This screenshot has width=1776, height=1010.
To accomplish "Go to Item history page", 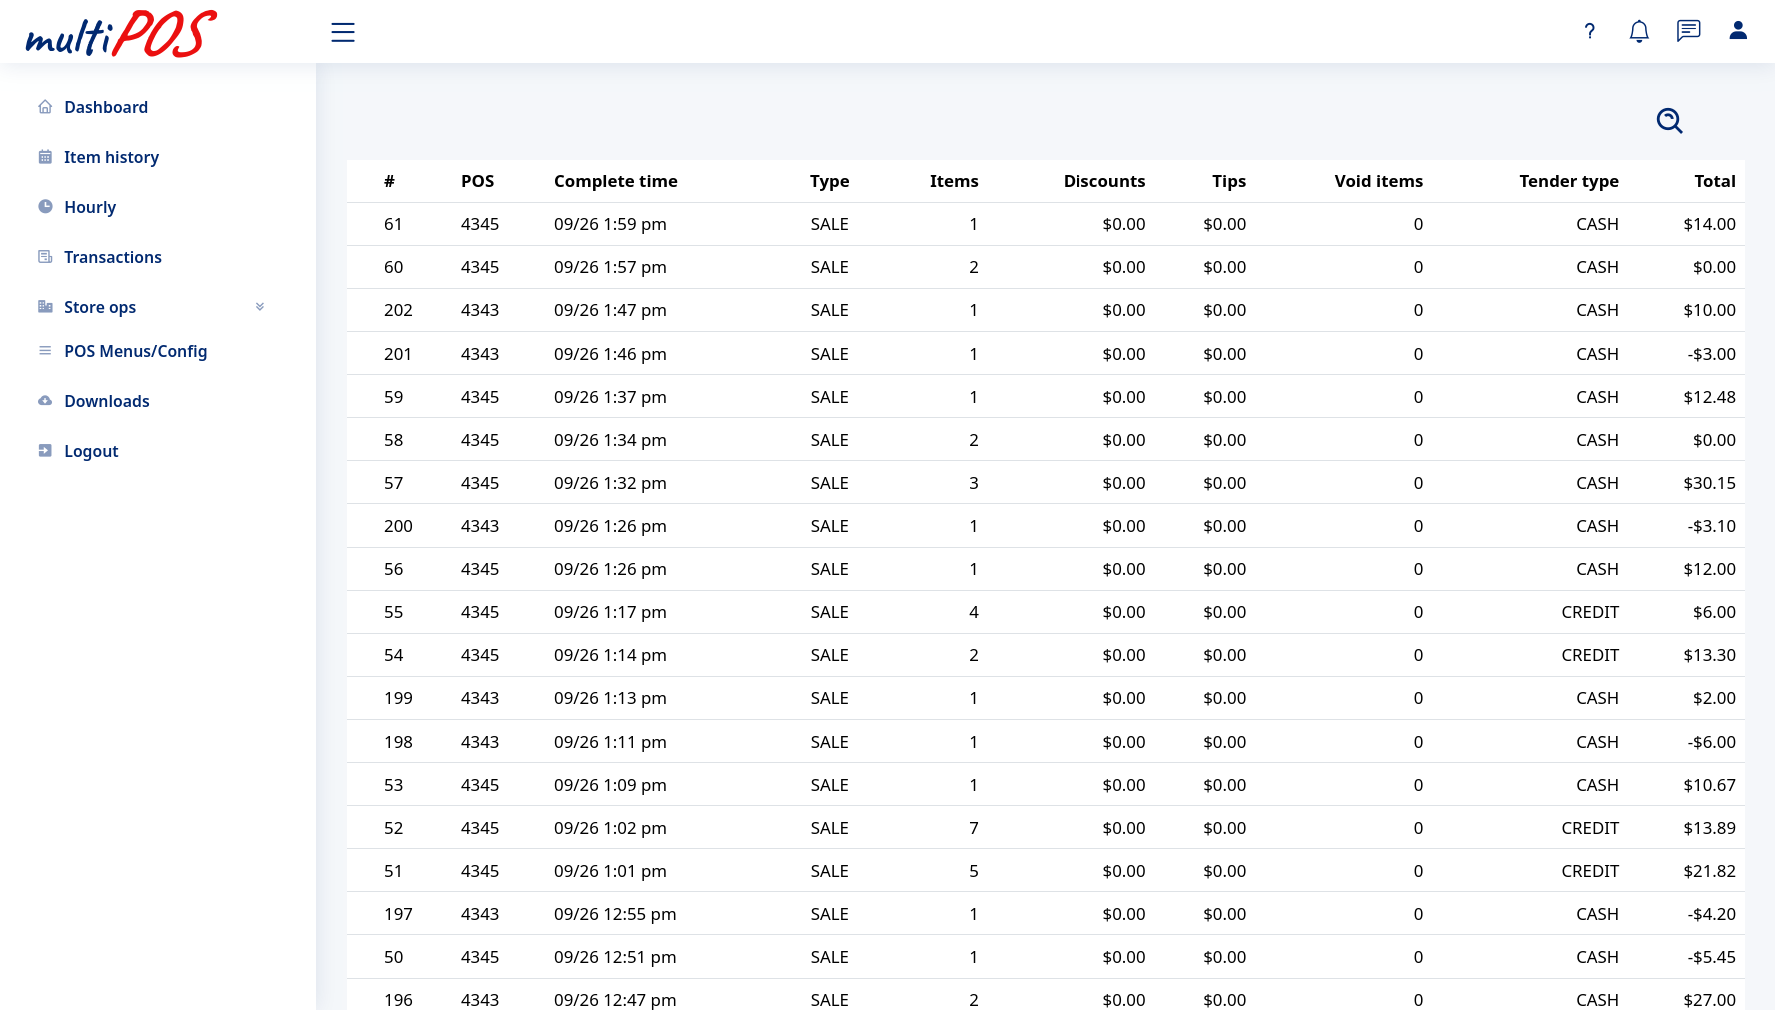I will (111, 157).
